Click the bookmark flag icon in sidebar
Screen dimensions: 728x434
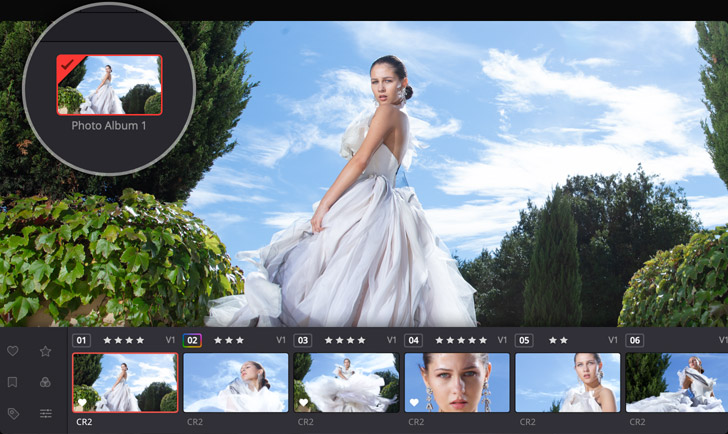(13, 382)
